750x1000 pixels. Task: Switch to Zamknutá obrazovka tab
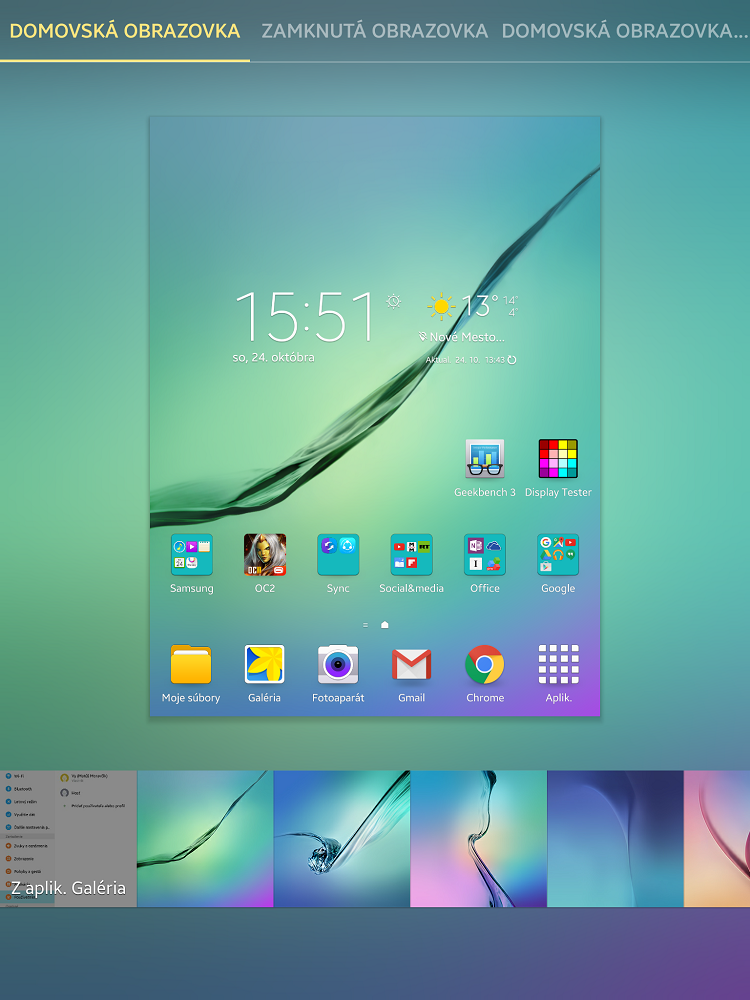pyautogui.click(x=375, y=31)
